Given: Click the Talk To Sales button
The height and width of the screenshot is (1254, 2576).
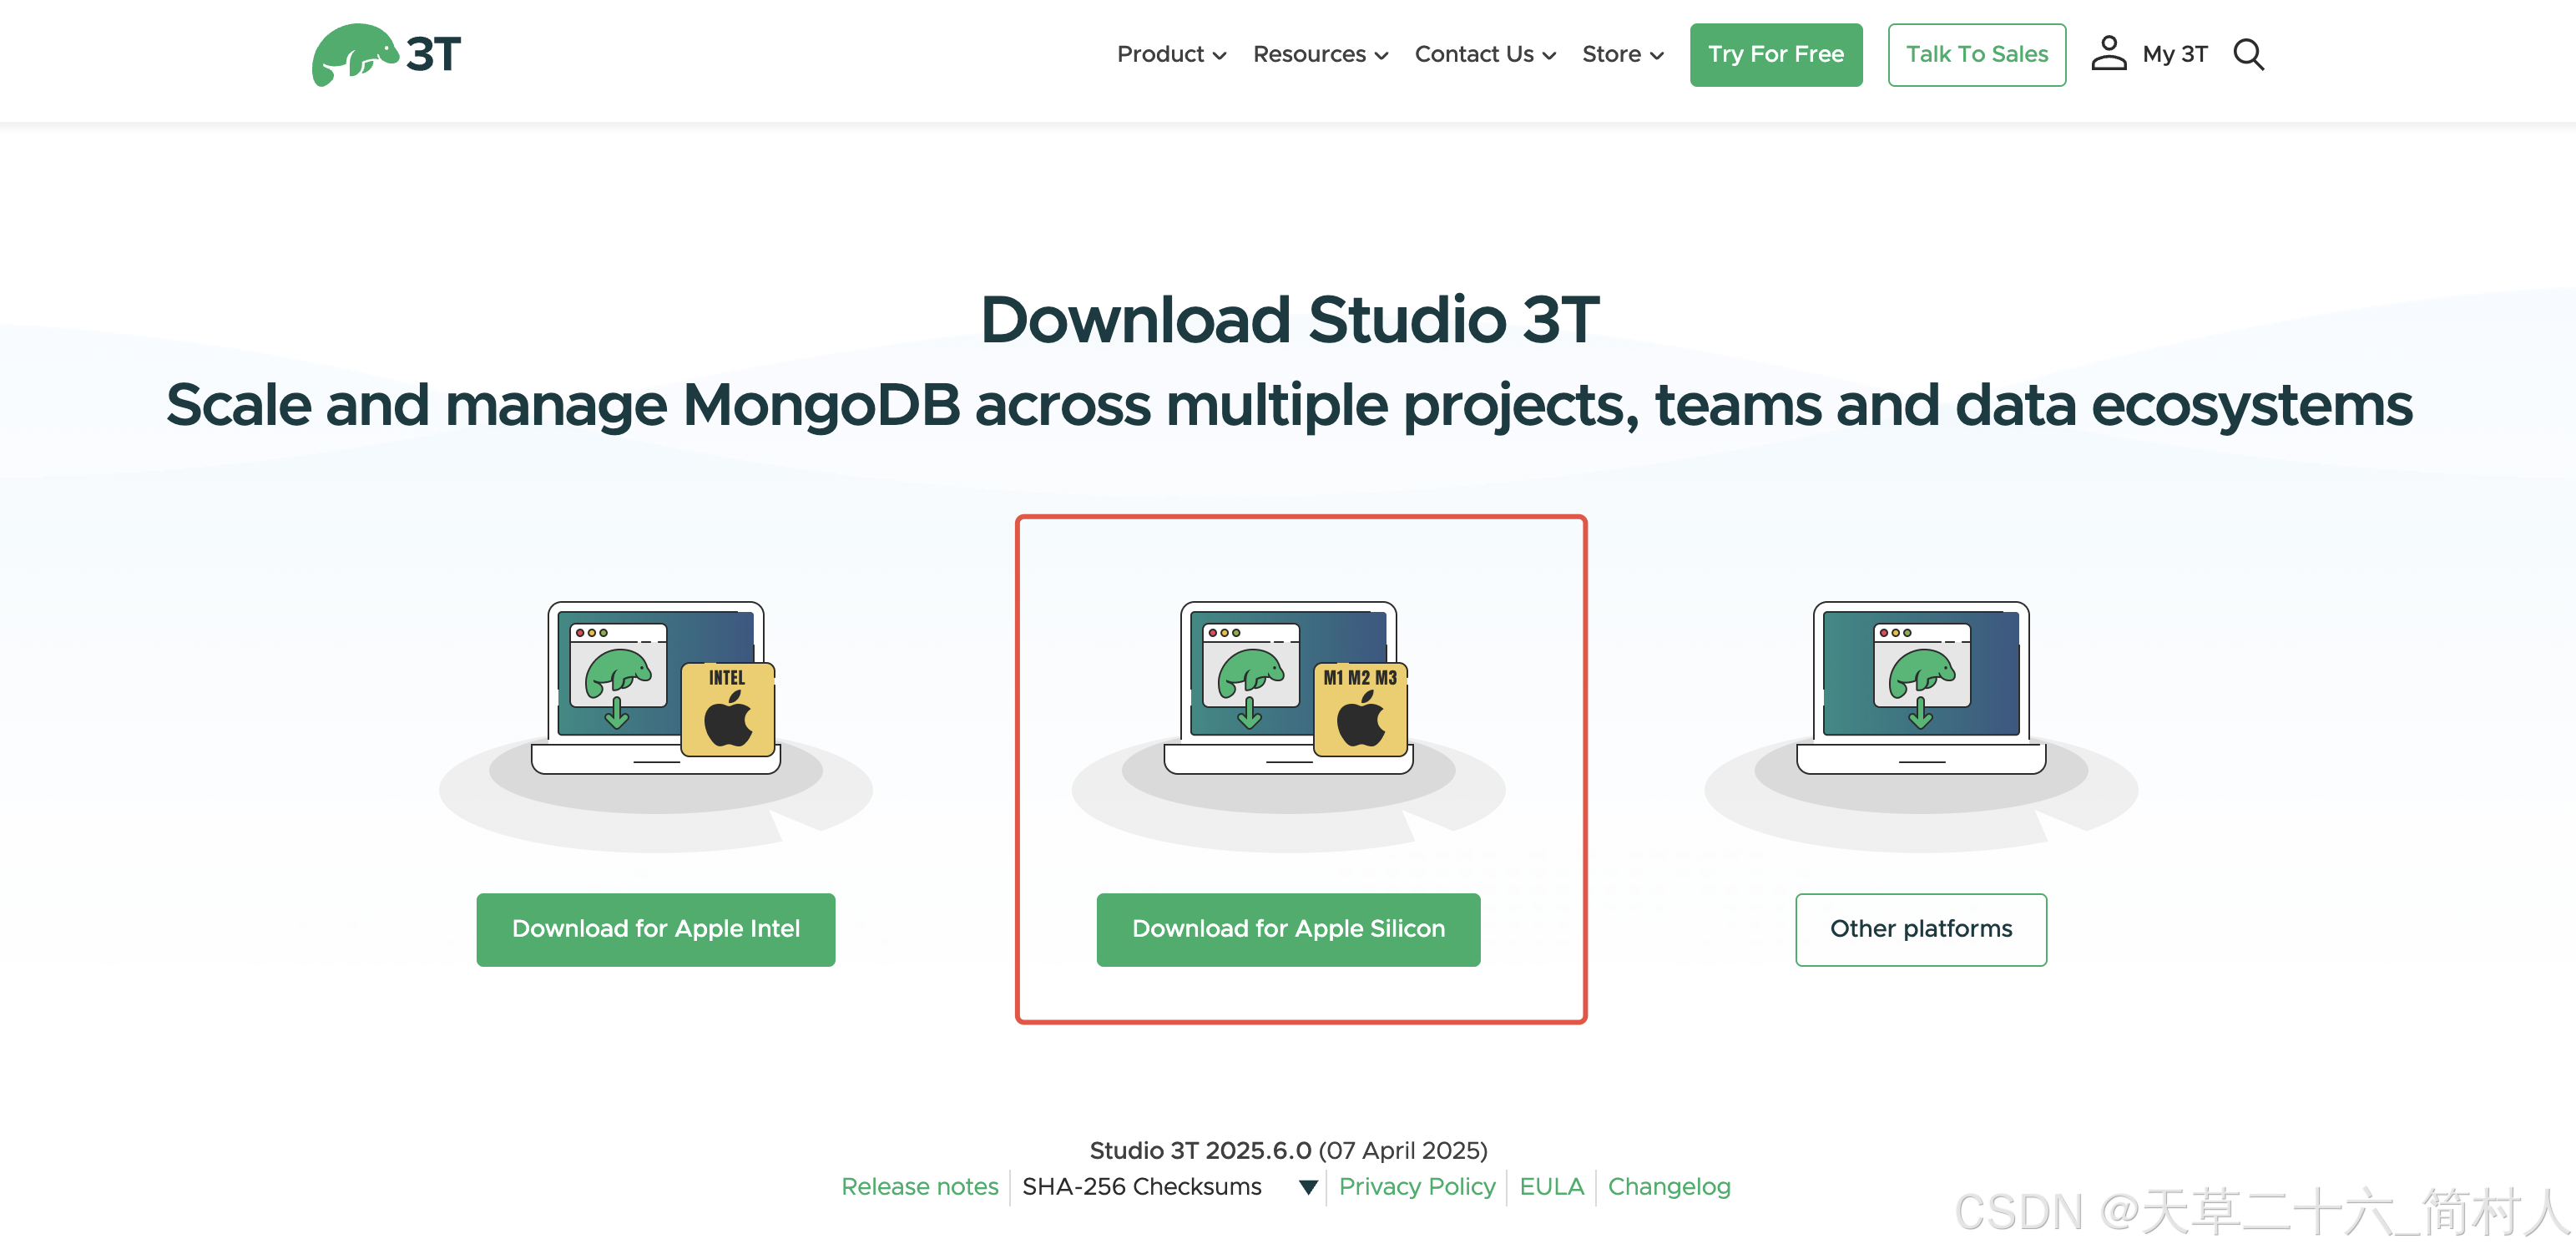Looking at the screenshot, I should (x=1976, y=55).
